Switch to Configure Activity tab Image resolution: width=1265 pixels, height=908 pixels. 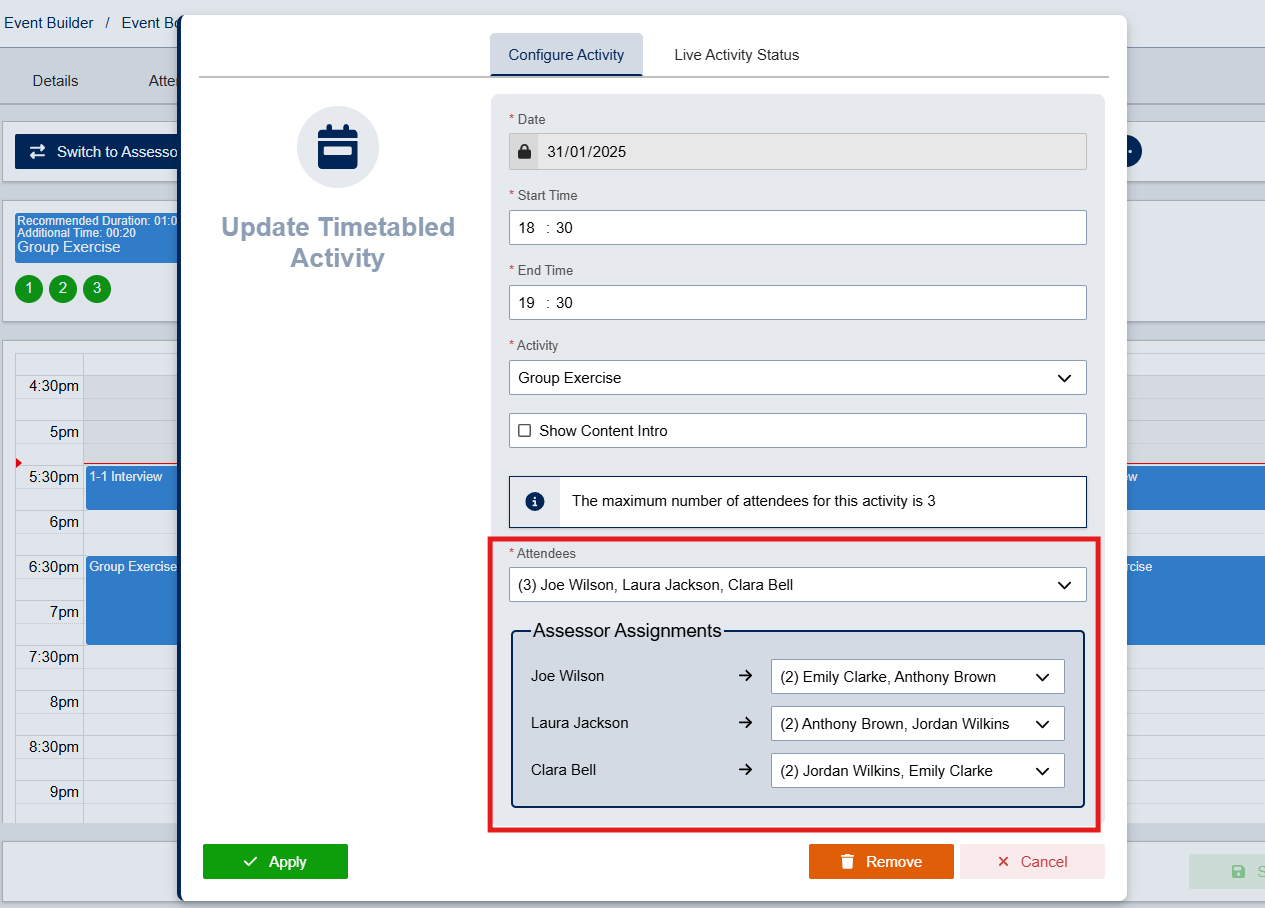566,55
